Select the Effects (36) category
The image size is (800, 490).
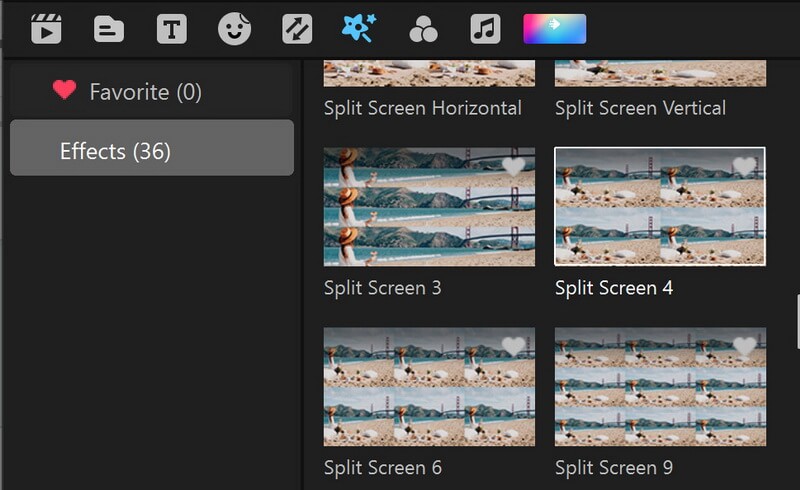(152, 148)
